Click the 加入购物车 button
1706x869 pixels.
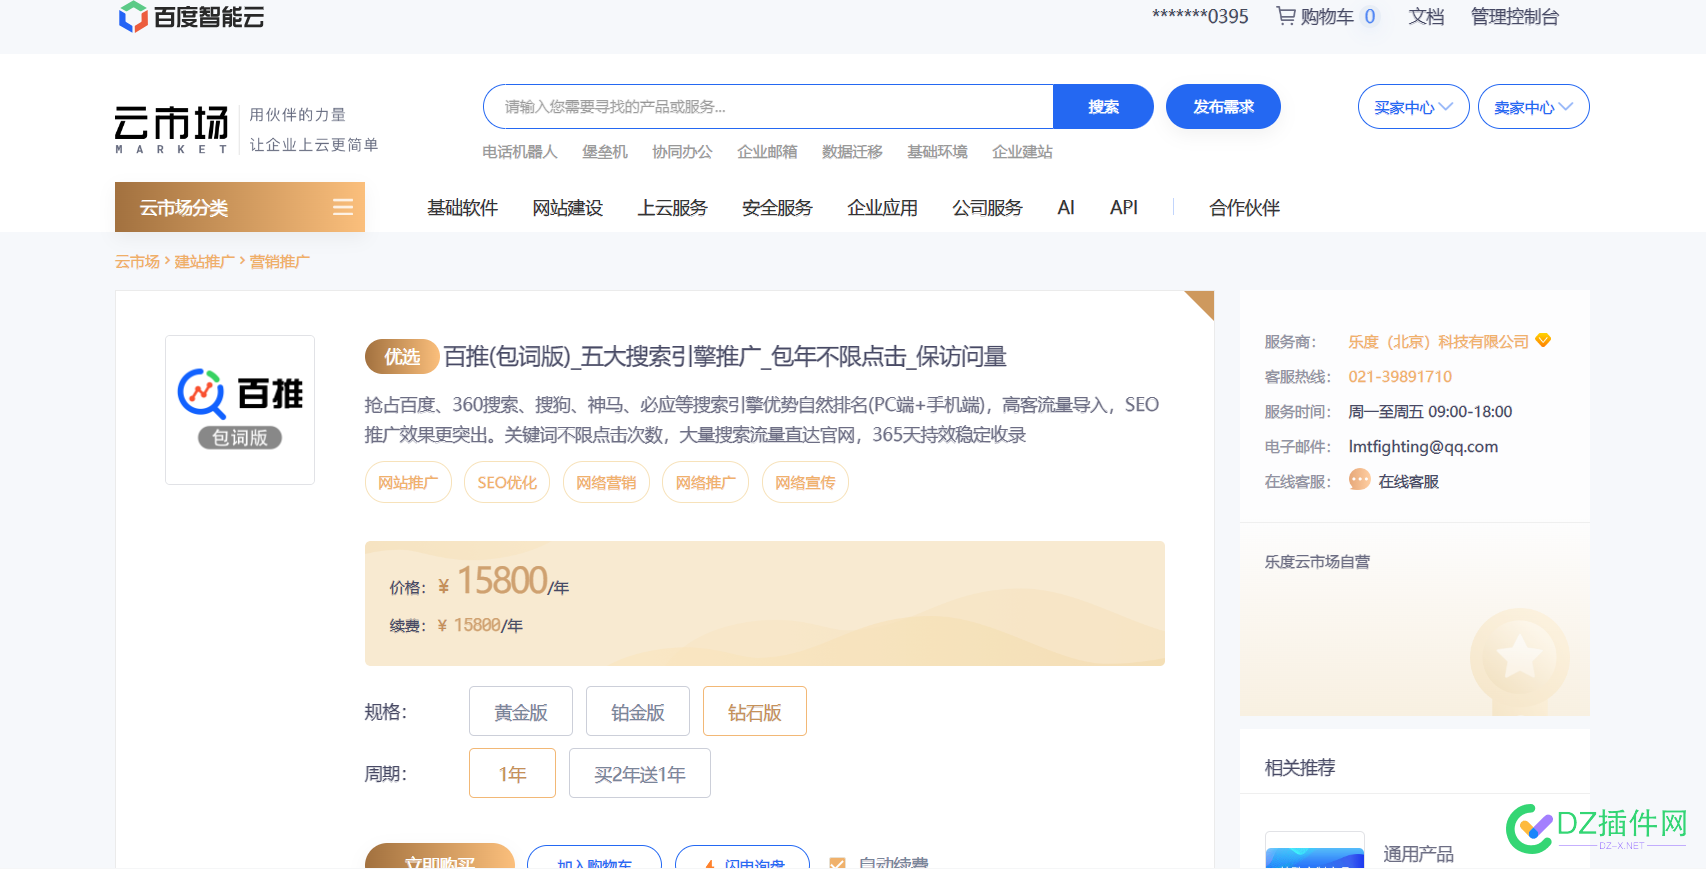594,858
